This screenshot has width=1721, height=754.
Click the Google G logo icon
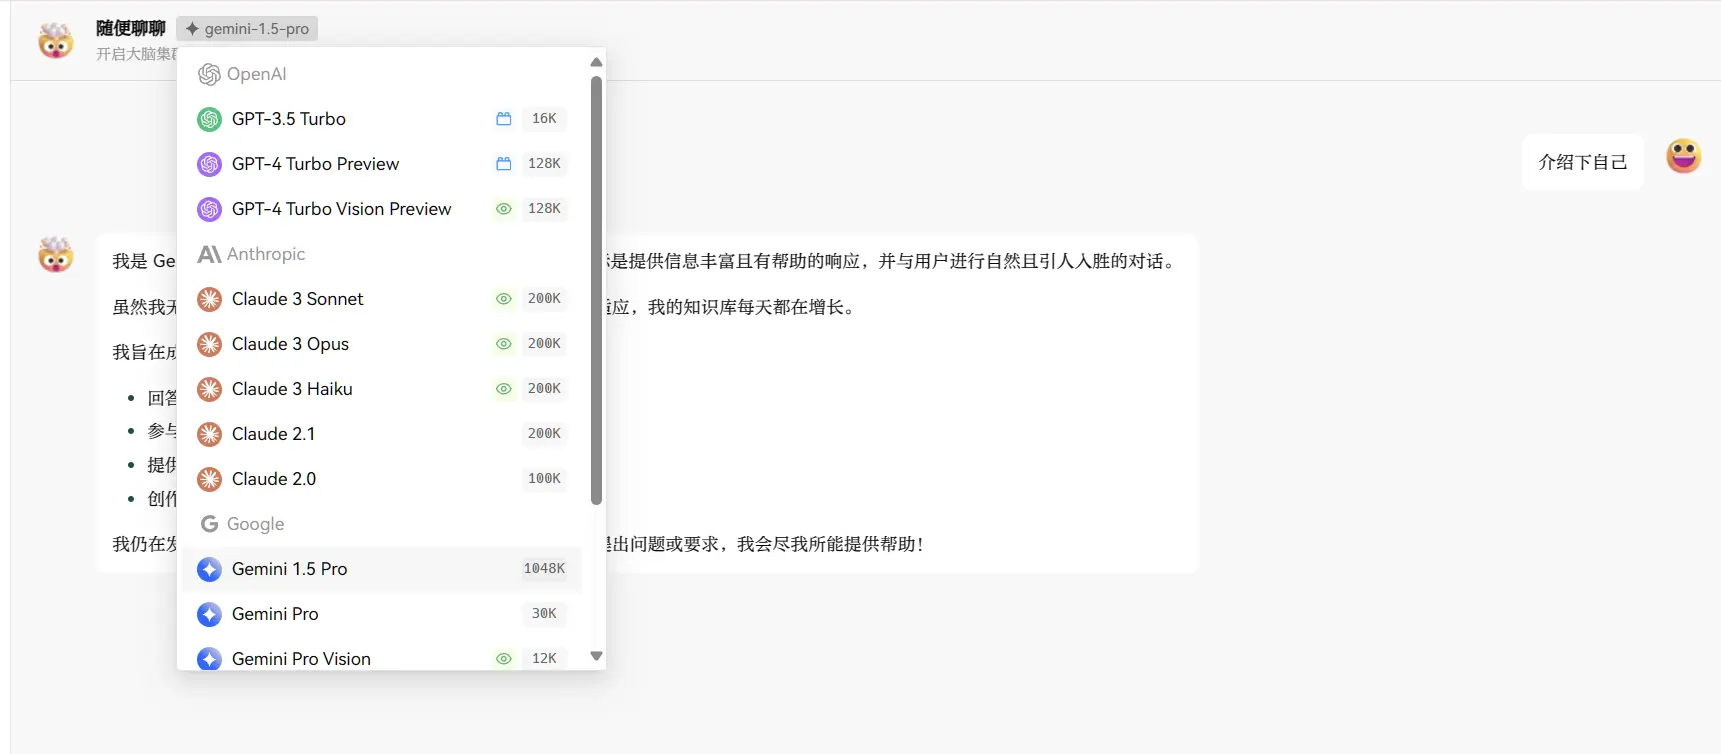tap(209, 524)
